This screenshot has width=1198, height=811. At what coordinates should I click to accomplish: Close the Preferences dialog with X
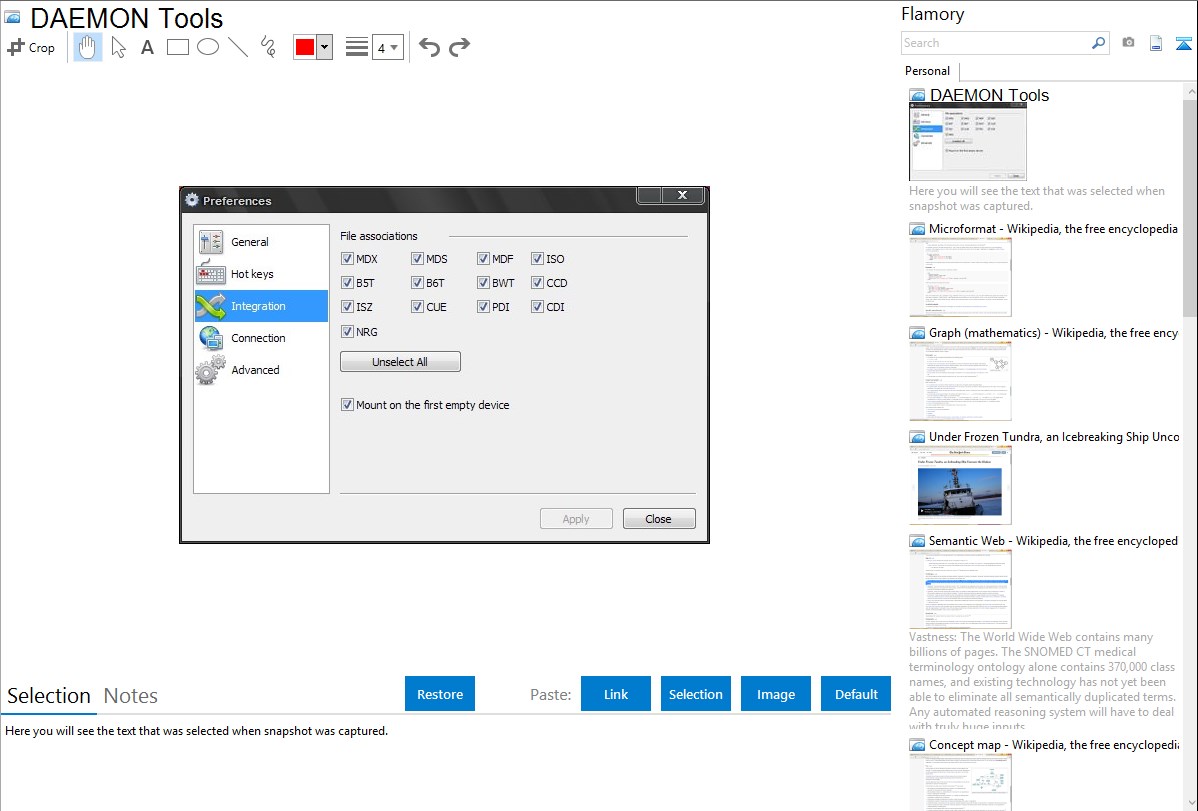[x=682, y=196]
